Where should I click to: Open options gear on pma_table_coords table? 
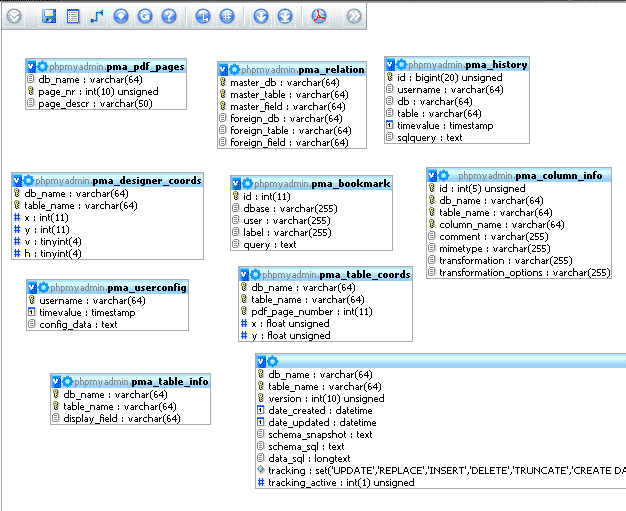pos(256,274)
